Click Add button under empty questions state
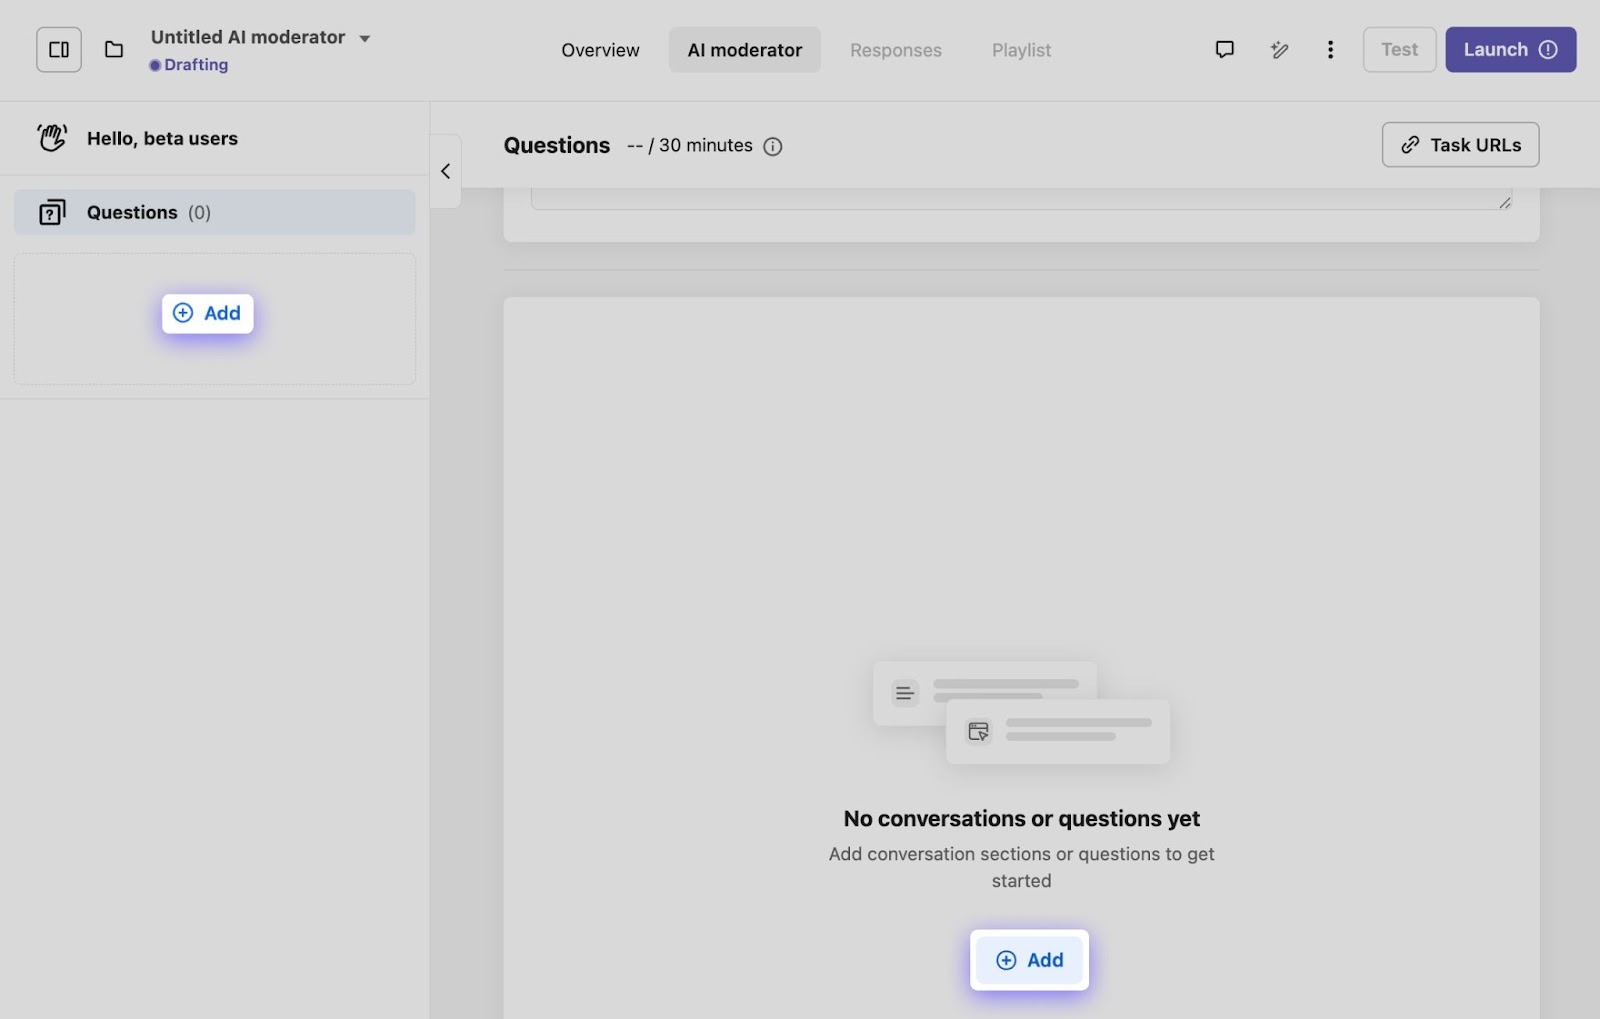 click(1029, 960)
